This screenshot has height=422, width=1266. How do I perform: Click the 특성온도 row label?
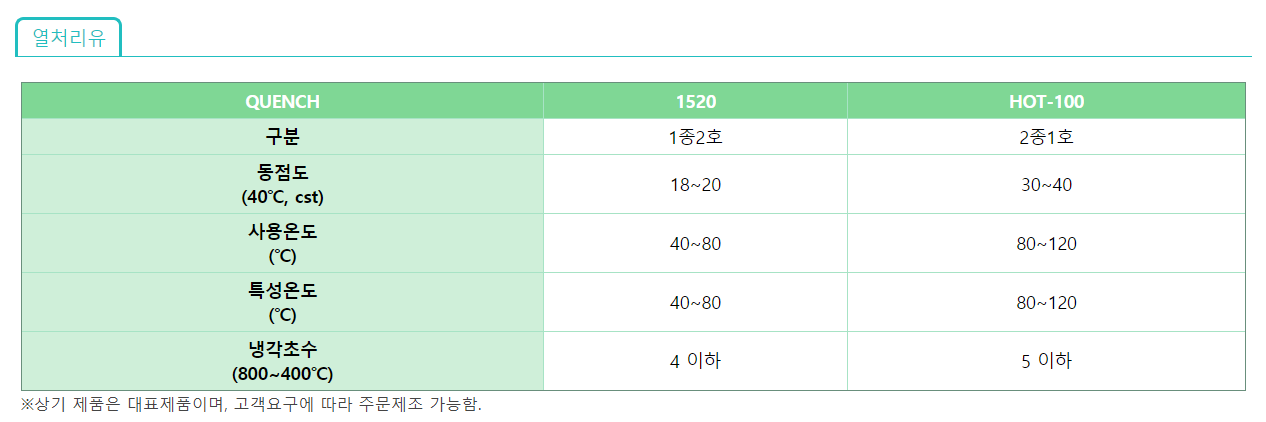282,302
